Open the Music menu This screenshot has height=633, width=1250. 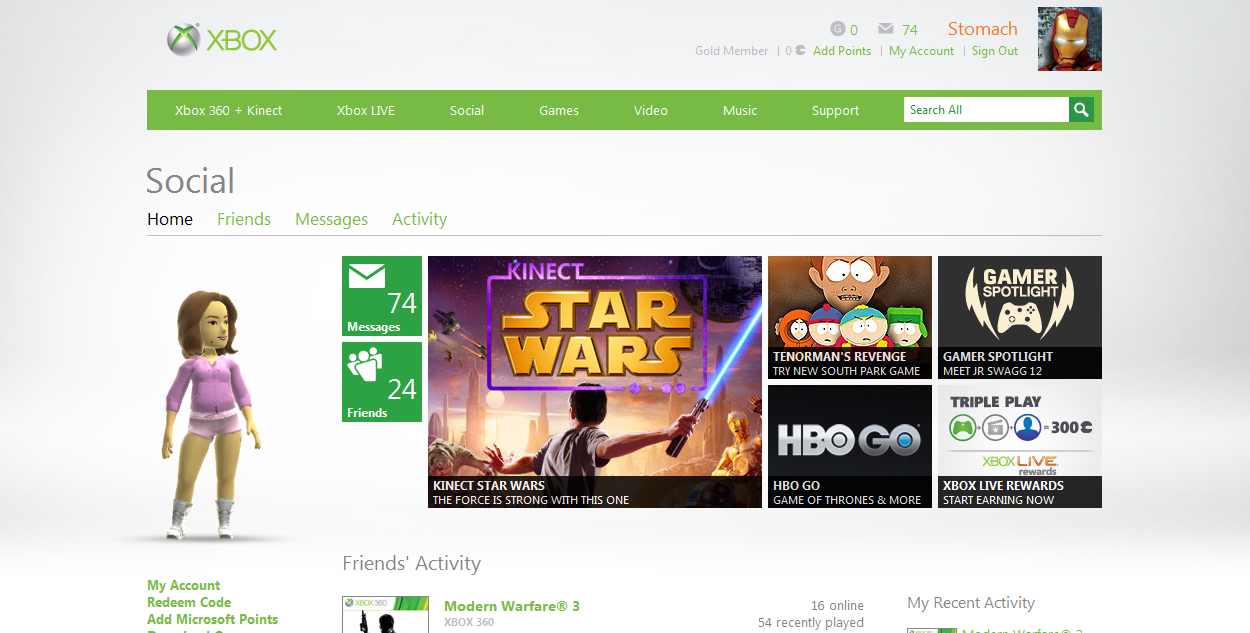(740, 111)
